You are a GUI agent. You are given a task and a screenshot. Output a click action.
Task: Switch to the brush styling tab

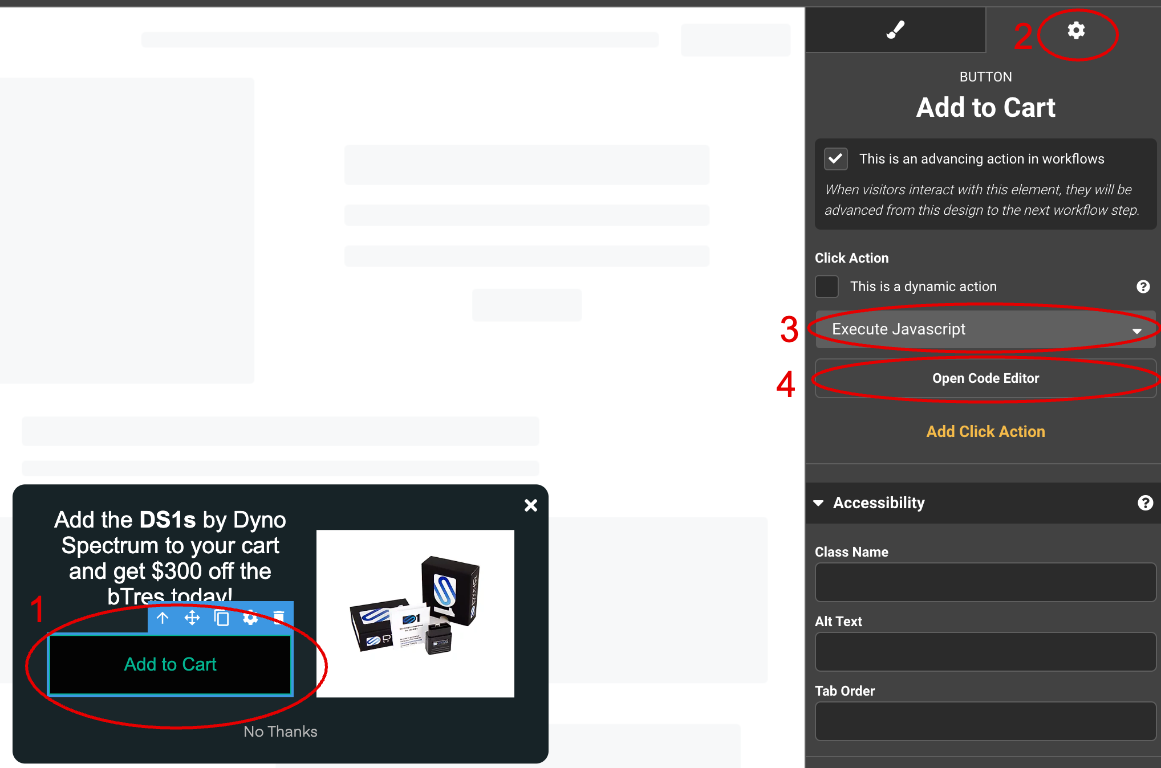tap(895, 29)
